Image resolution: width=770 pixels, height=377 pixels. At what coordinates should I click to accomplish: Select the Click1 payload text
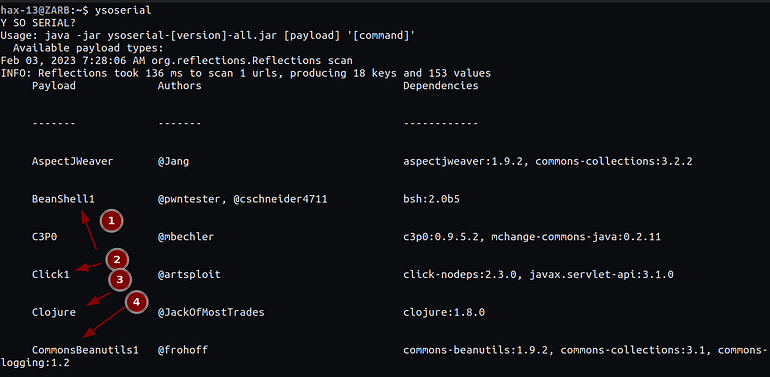(51, 274)
